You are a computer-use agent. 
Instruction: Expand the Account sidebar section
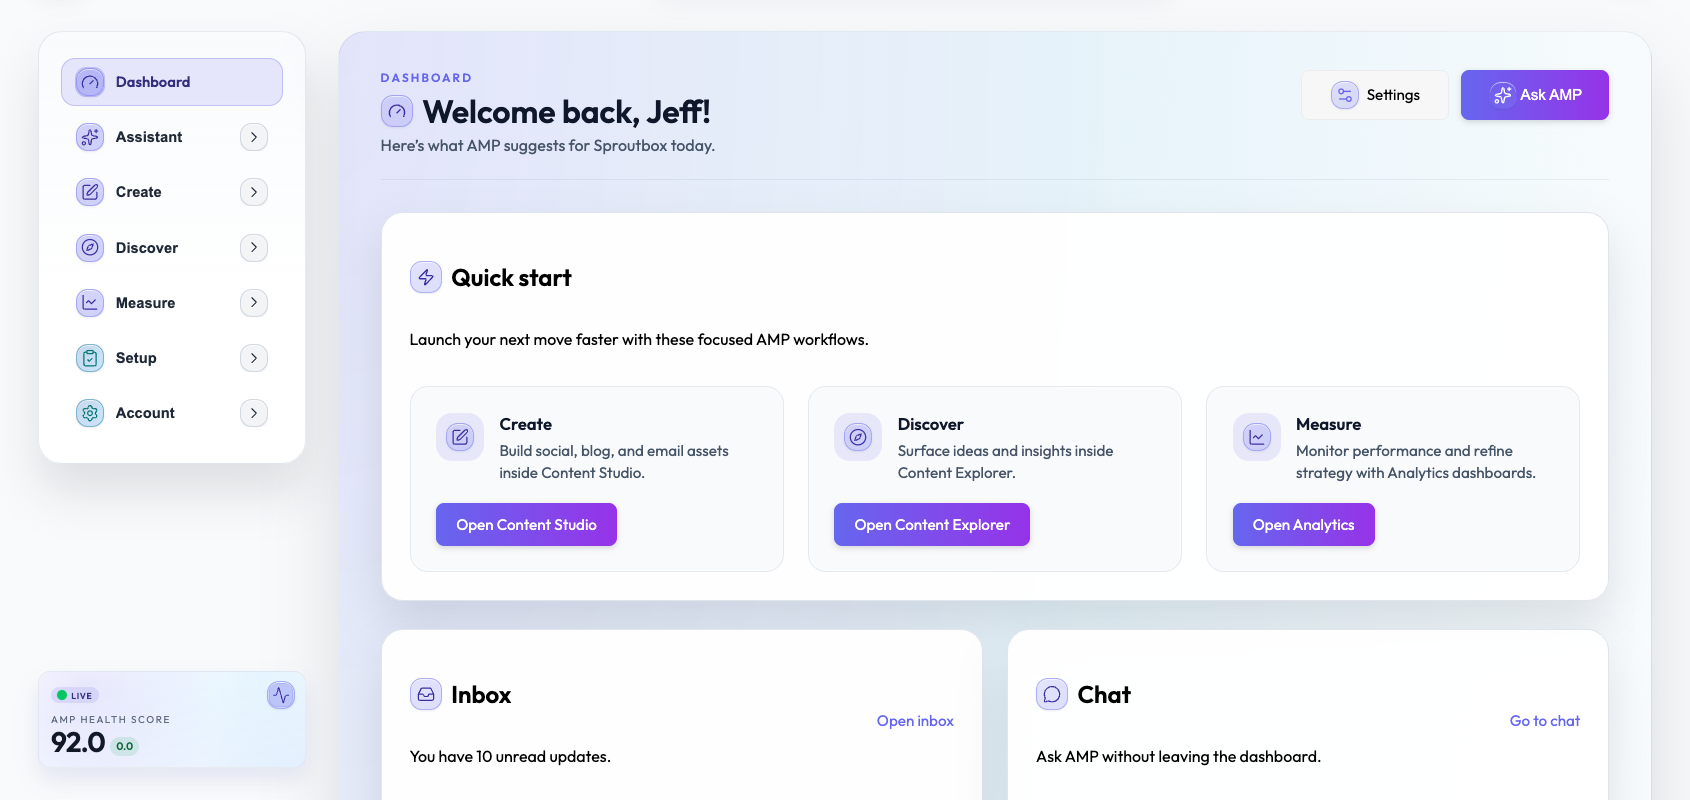[x=253, y=412]
